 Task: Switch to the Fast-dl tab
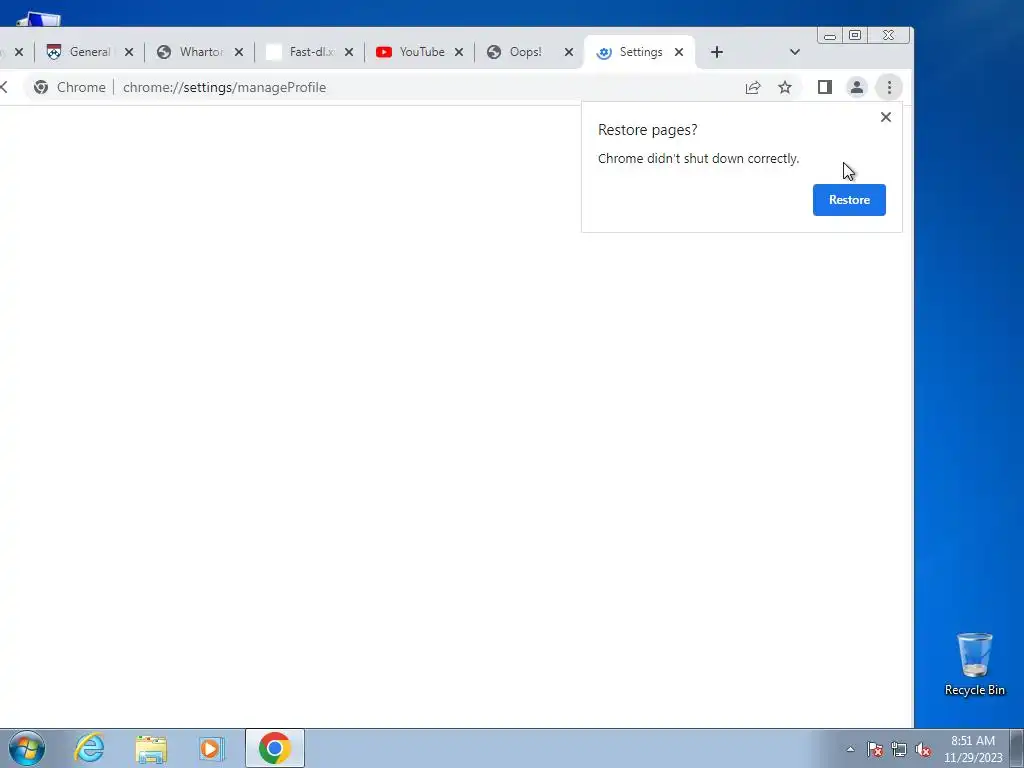[310, 52]
